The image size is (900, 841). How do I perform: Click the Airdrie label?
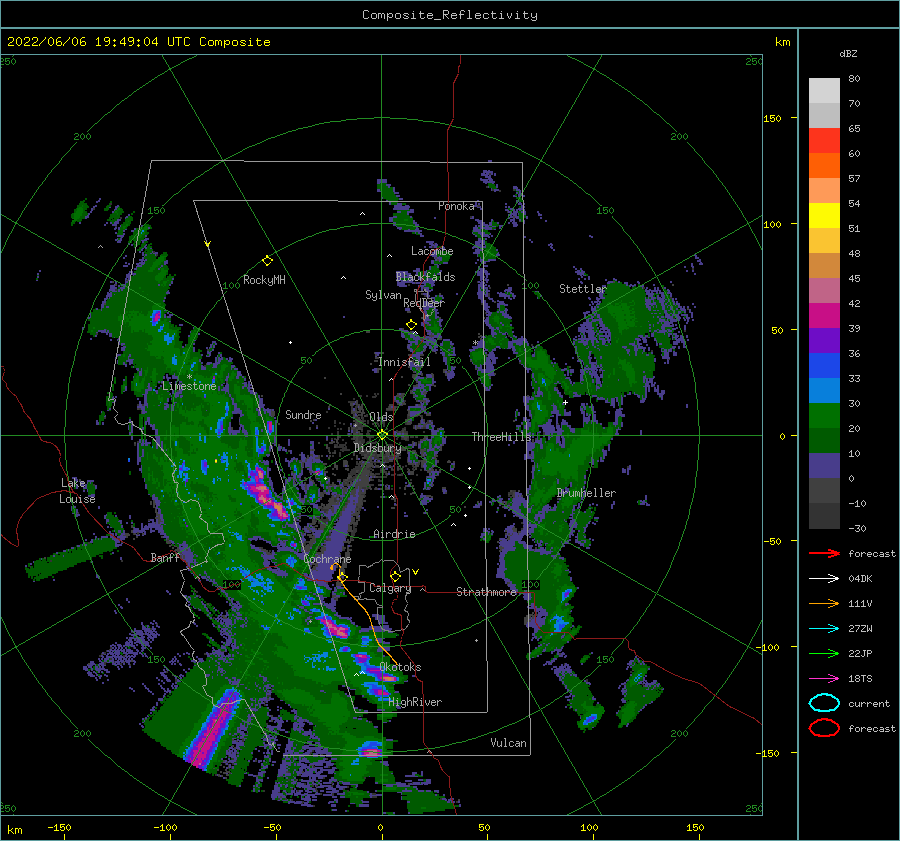(x=394, y=534)
